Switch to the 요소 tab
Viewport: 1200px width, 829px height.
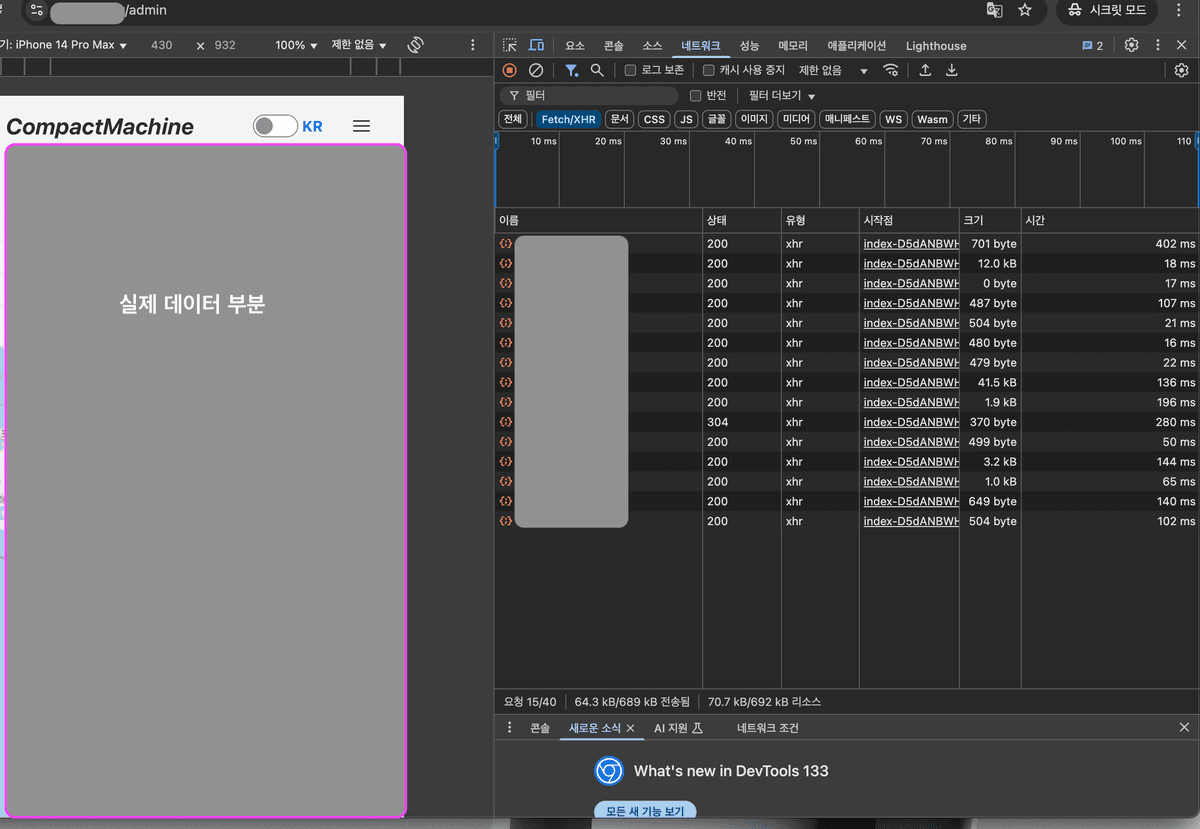pos(575,45)
